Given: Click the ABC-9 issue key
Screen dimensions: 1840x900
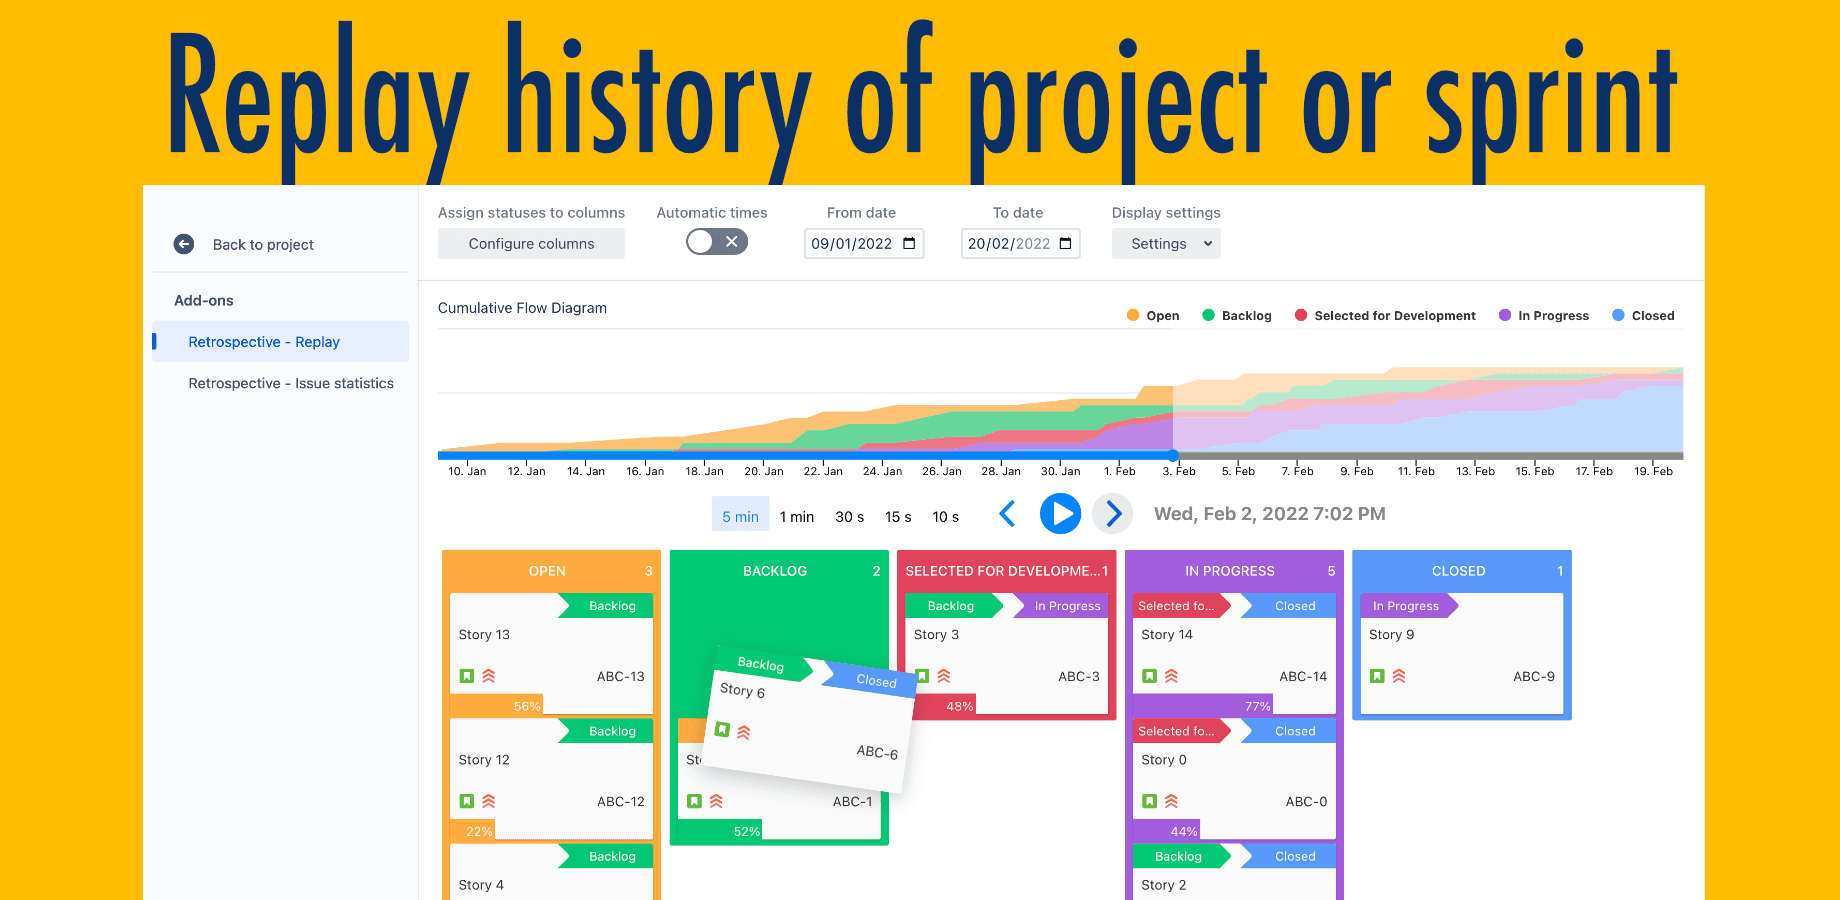Looking at the screenshot, I should point(1534,676).
